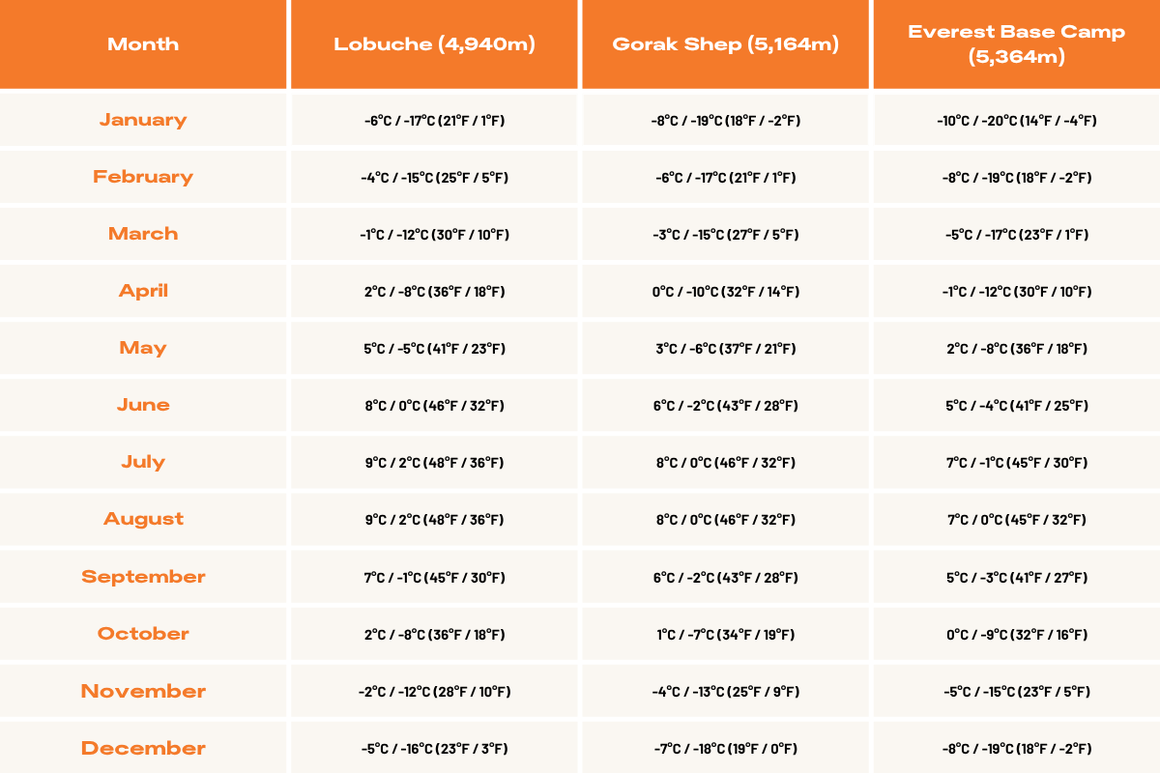Click the September row label
The image size is (1160, 773).
click(143, 577)
